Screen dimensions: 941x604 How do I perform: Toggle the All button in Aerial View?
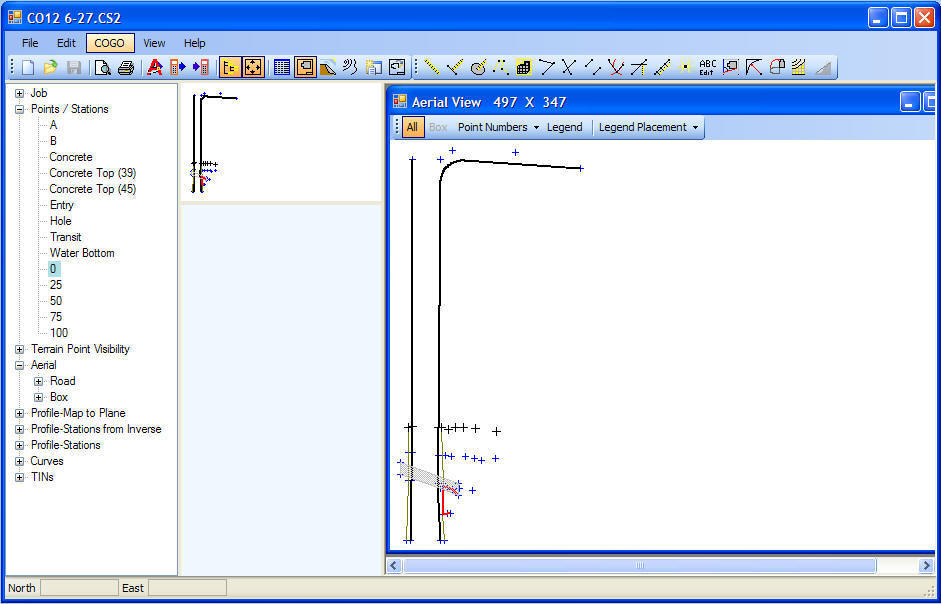(x=412, y=127)
